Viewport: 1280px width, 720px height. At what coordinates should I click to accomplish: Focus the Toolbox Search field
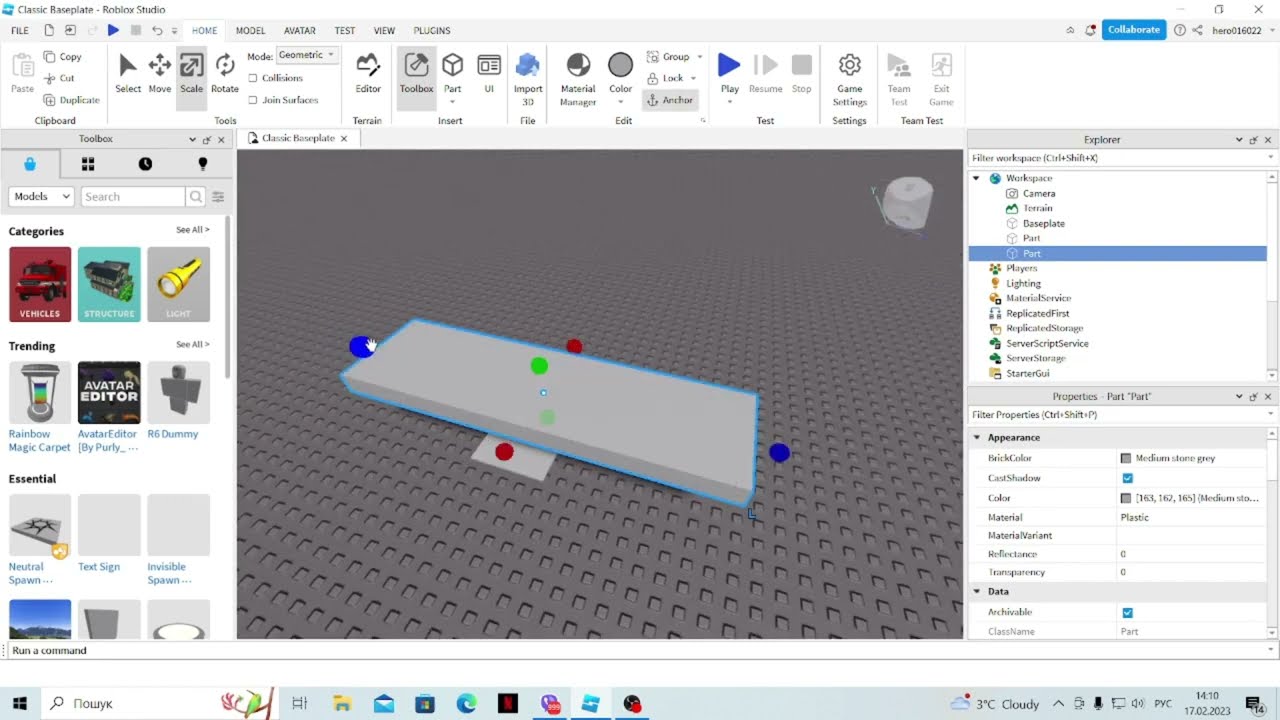point(133,197)
